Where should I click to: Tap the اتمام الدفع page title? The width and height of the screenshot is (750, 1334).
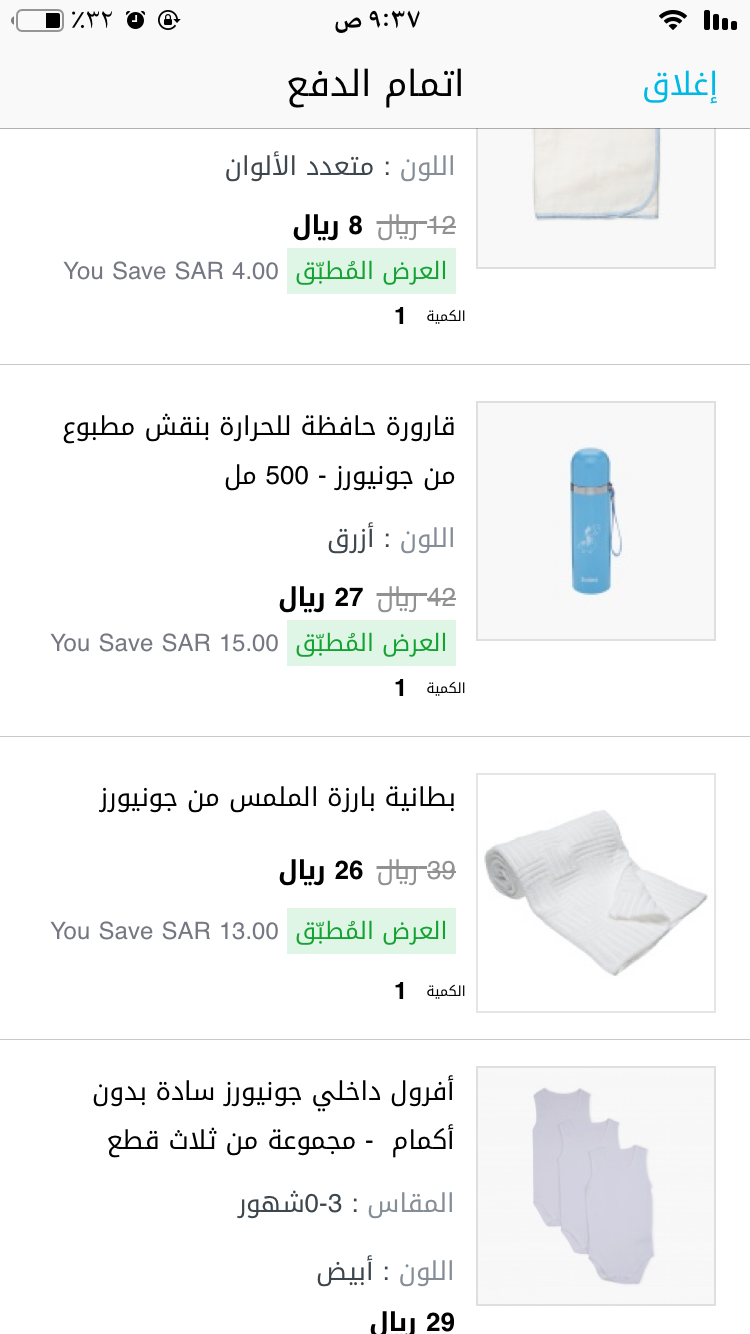click(375, 86)
